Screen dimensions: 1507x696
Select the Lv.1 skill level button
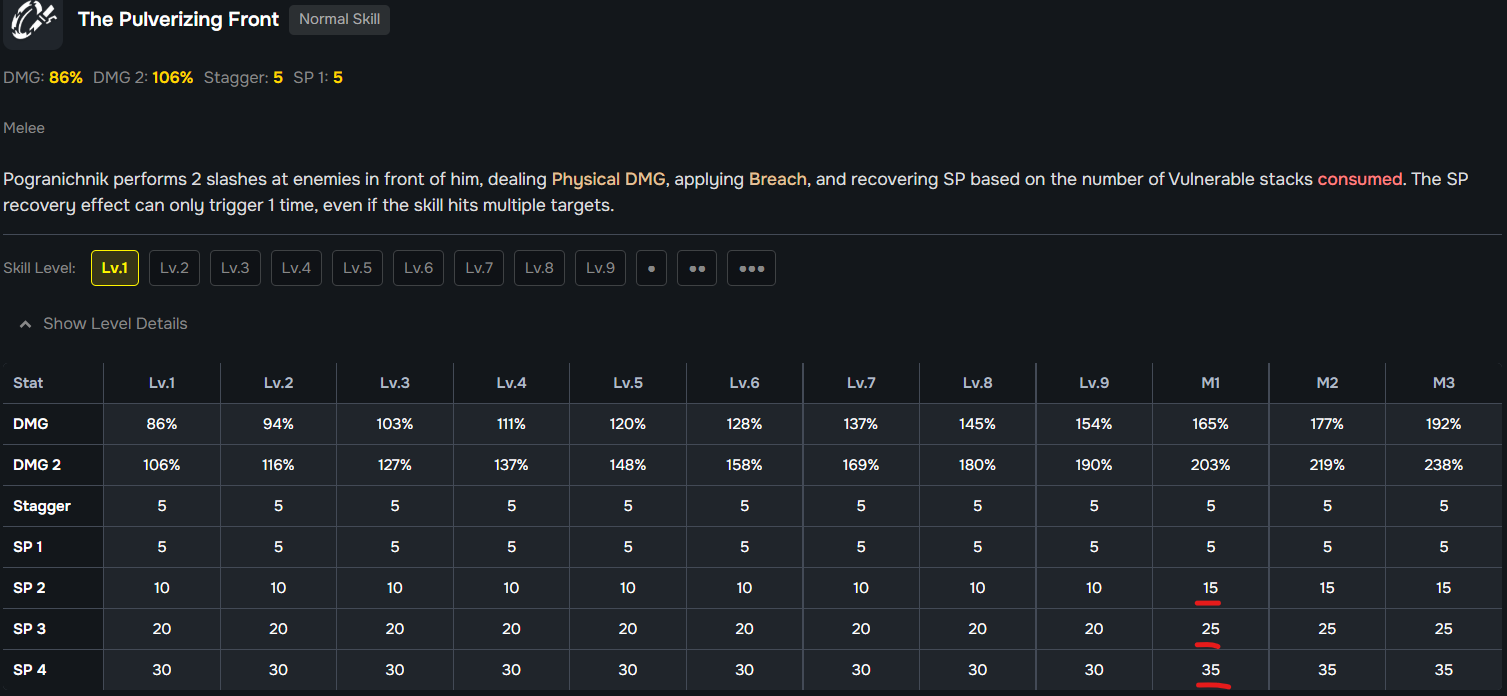(115, 268)
